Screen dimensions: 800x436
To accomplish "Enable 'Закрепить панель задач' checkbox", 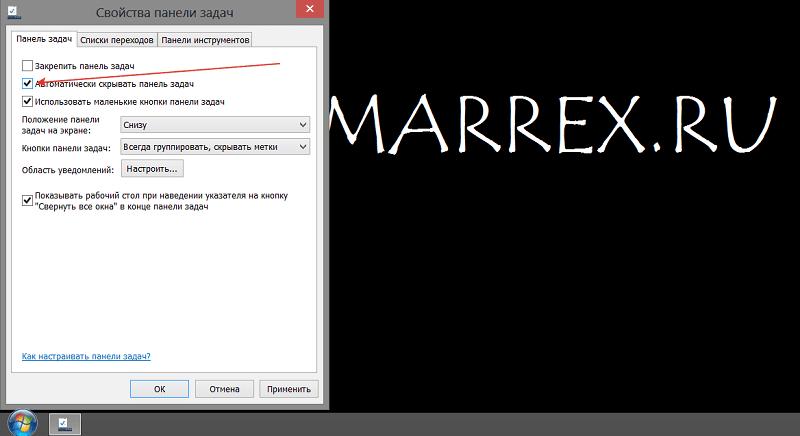I will (28, 66).
